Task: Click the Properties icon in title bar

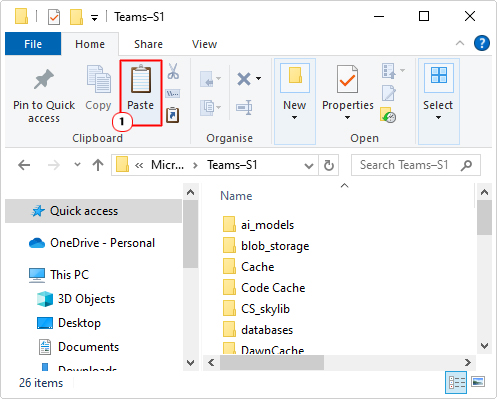Action: point(54,17)
